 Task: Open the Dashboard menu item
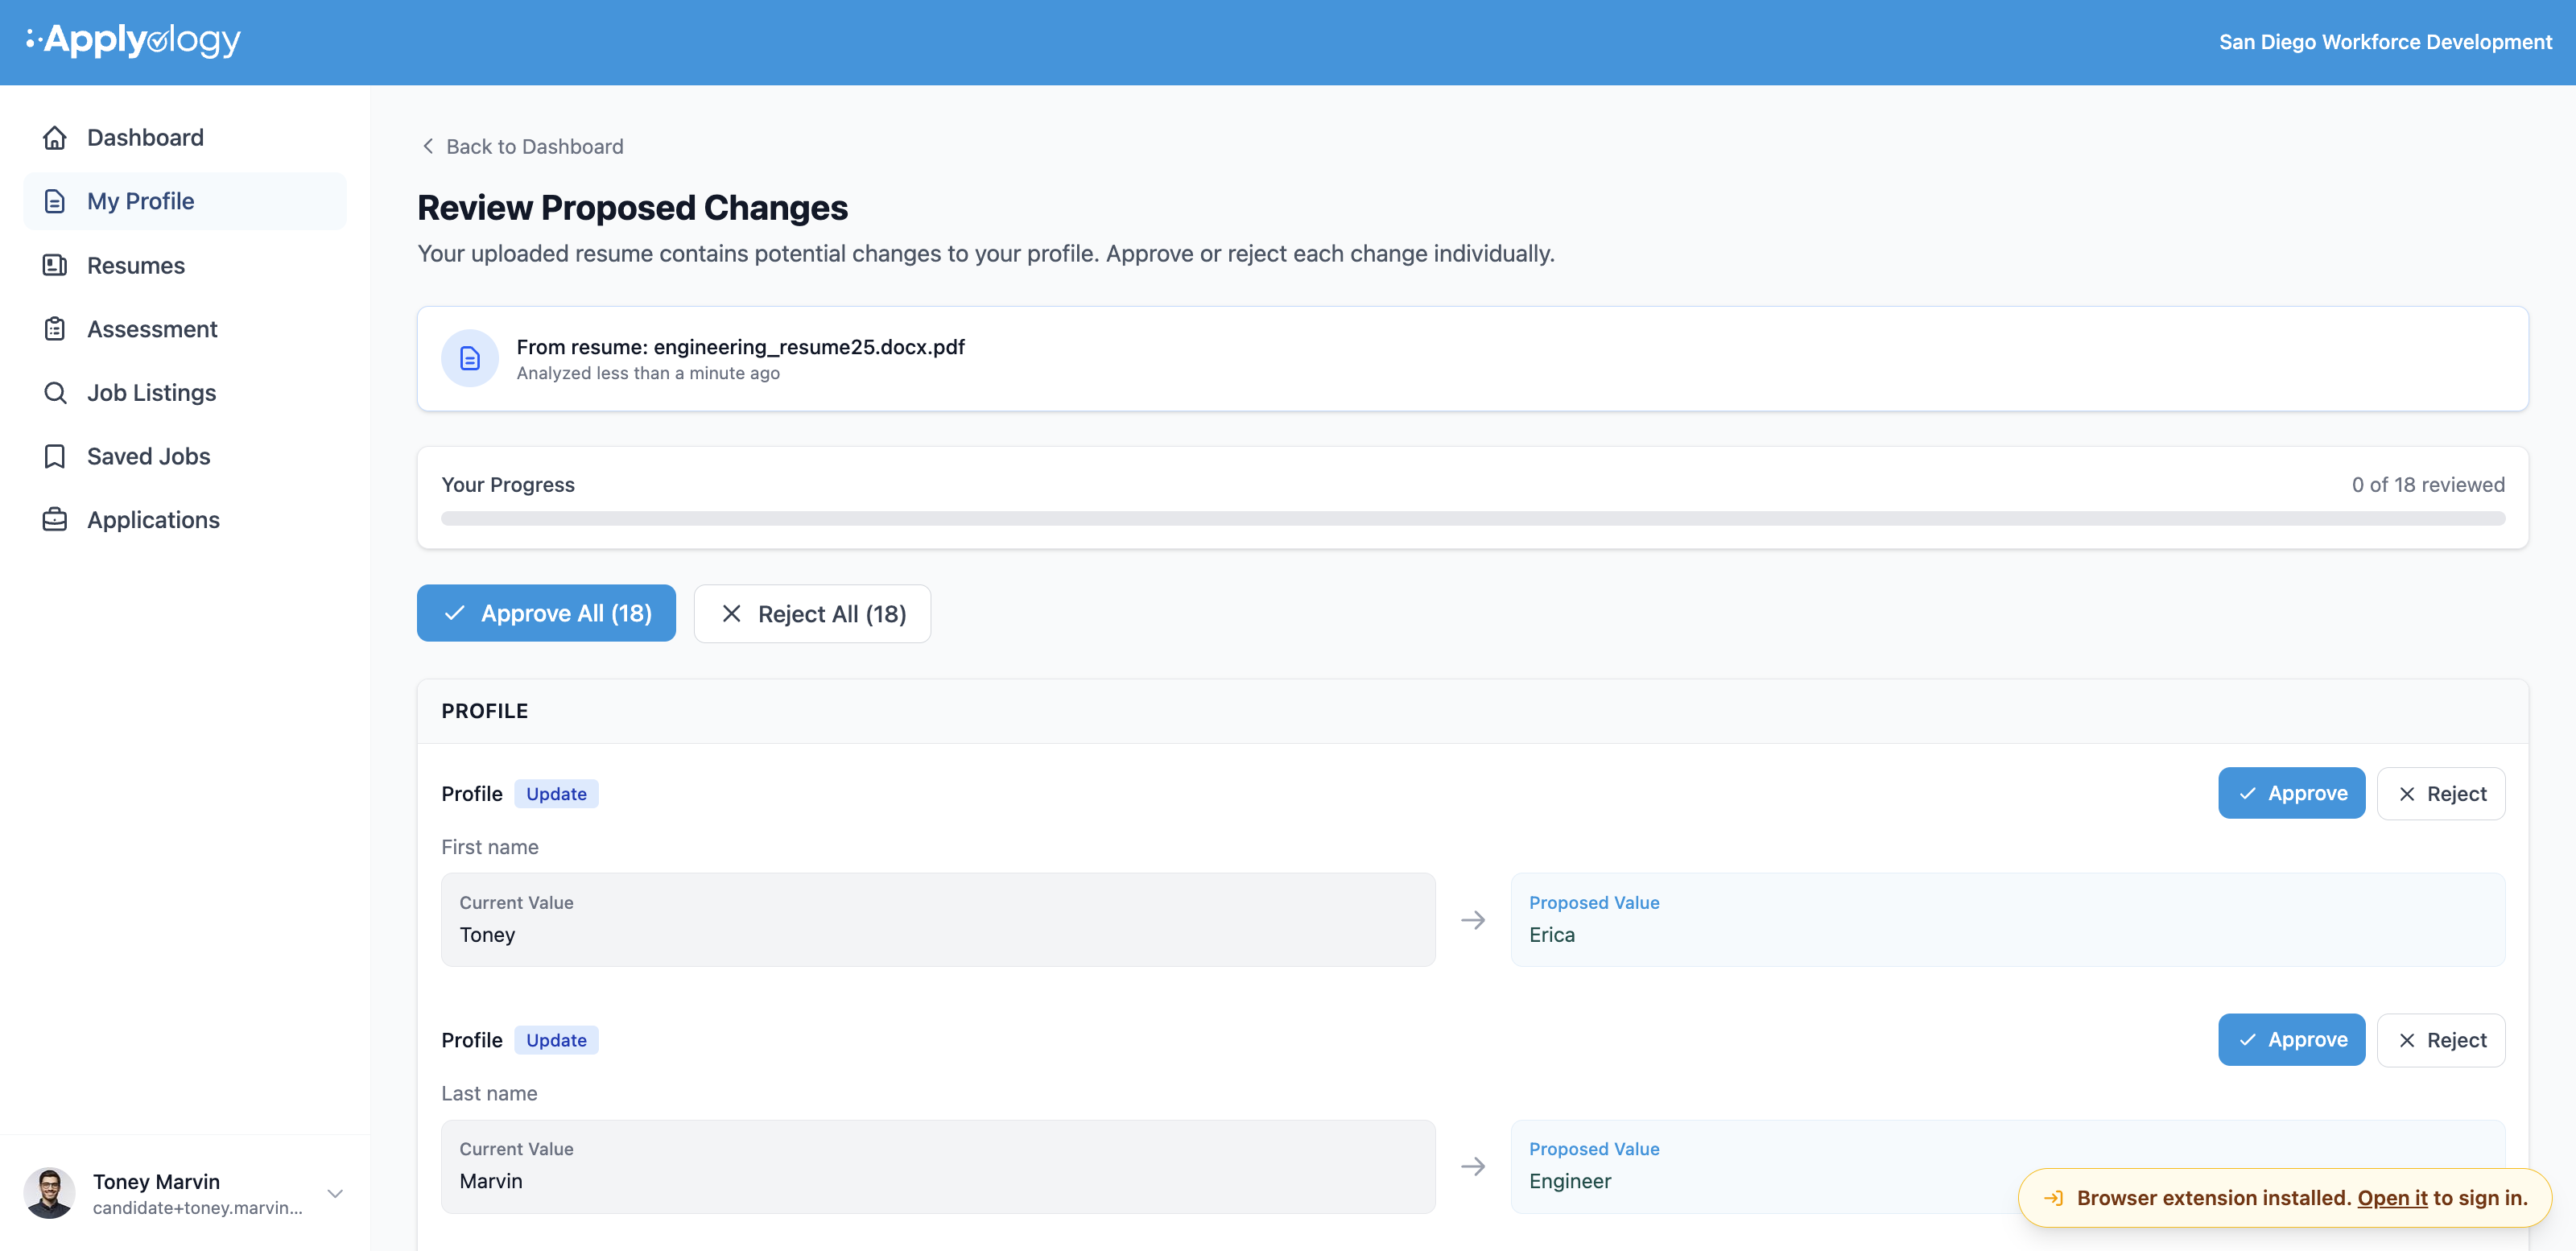185,137
